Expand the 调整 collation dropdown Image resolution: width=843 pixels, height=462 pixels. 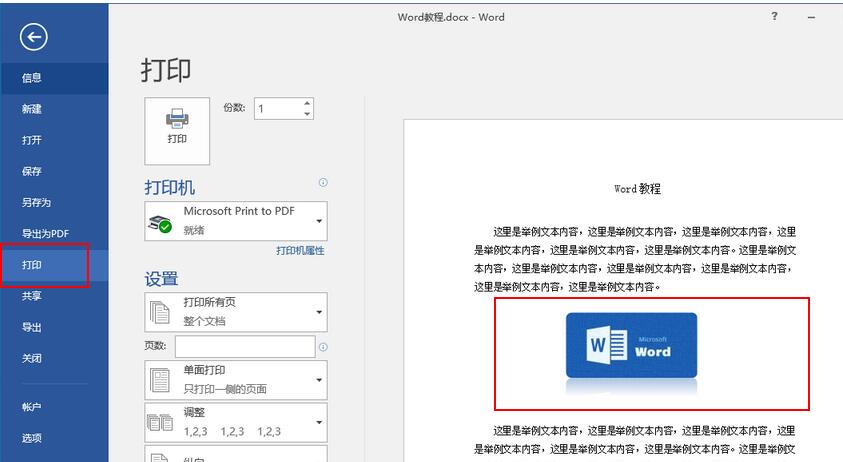(x=319, y=422)
